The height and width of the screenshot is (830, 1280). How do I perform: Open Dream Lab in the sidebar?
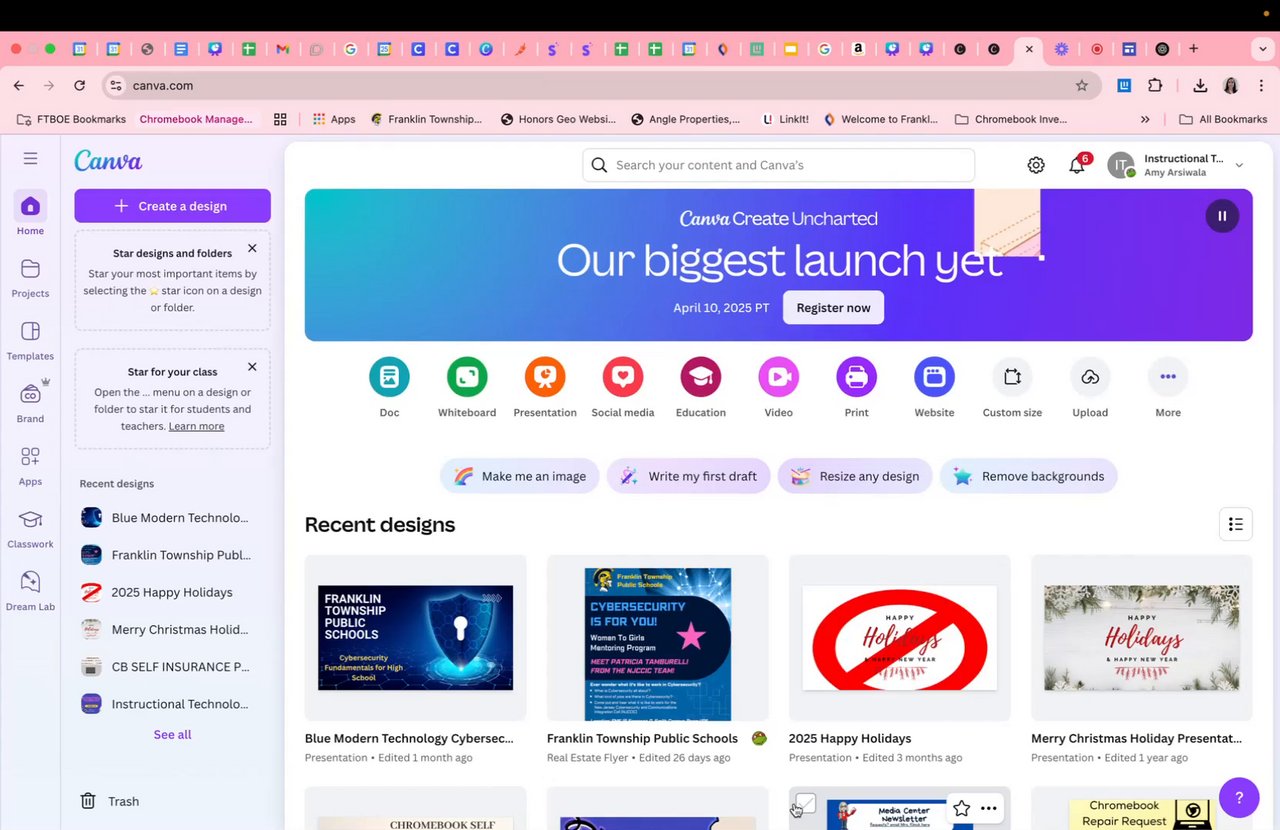pos(30,590)
